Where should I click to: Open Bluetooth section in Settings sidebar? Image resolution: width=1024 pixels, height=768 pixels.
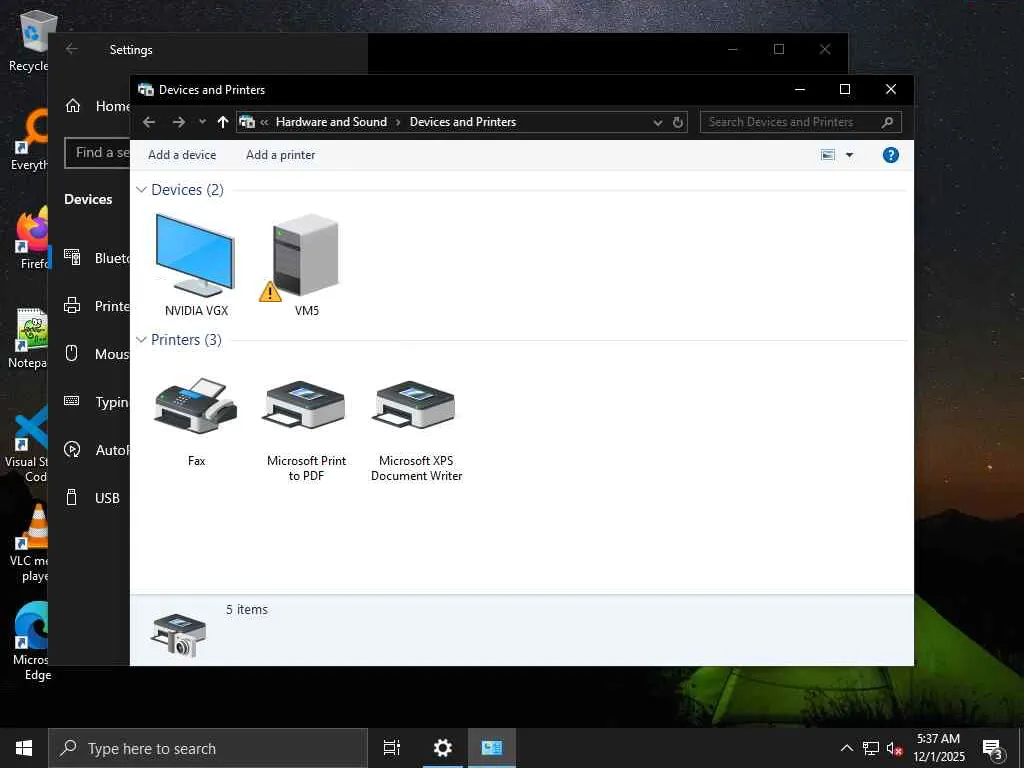[97, 258]
